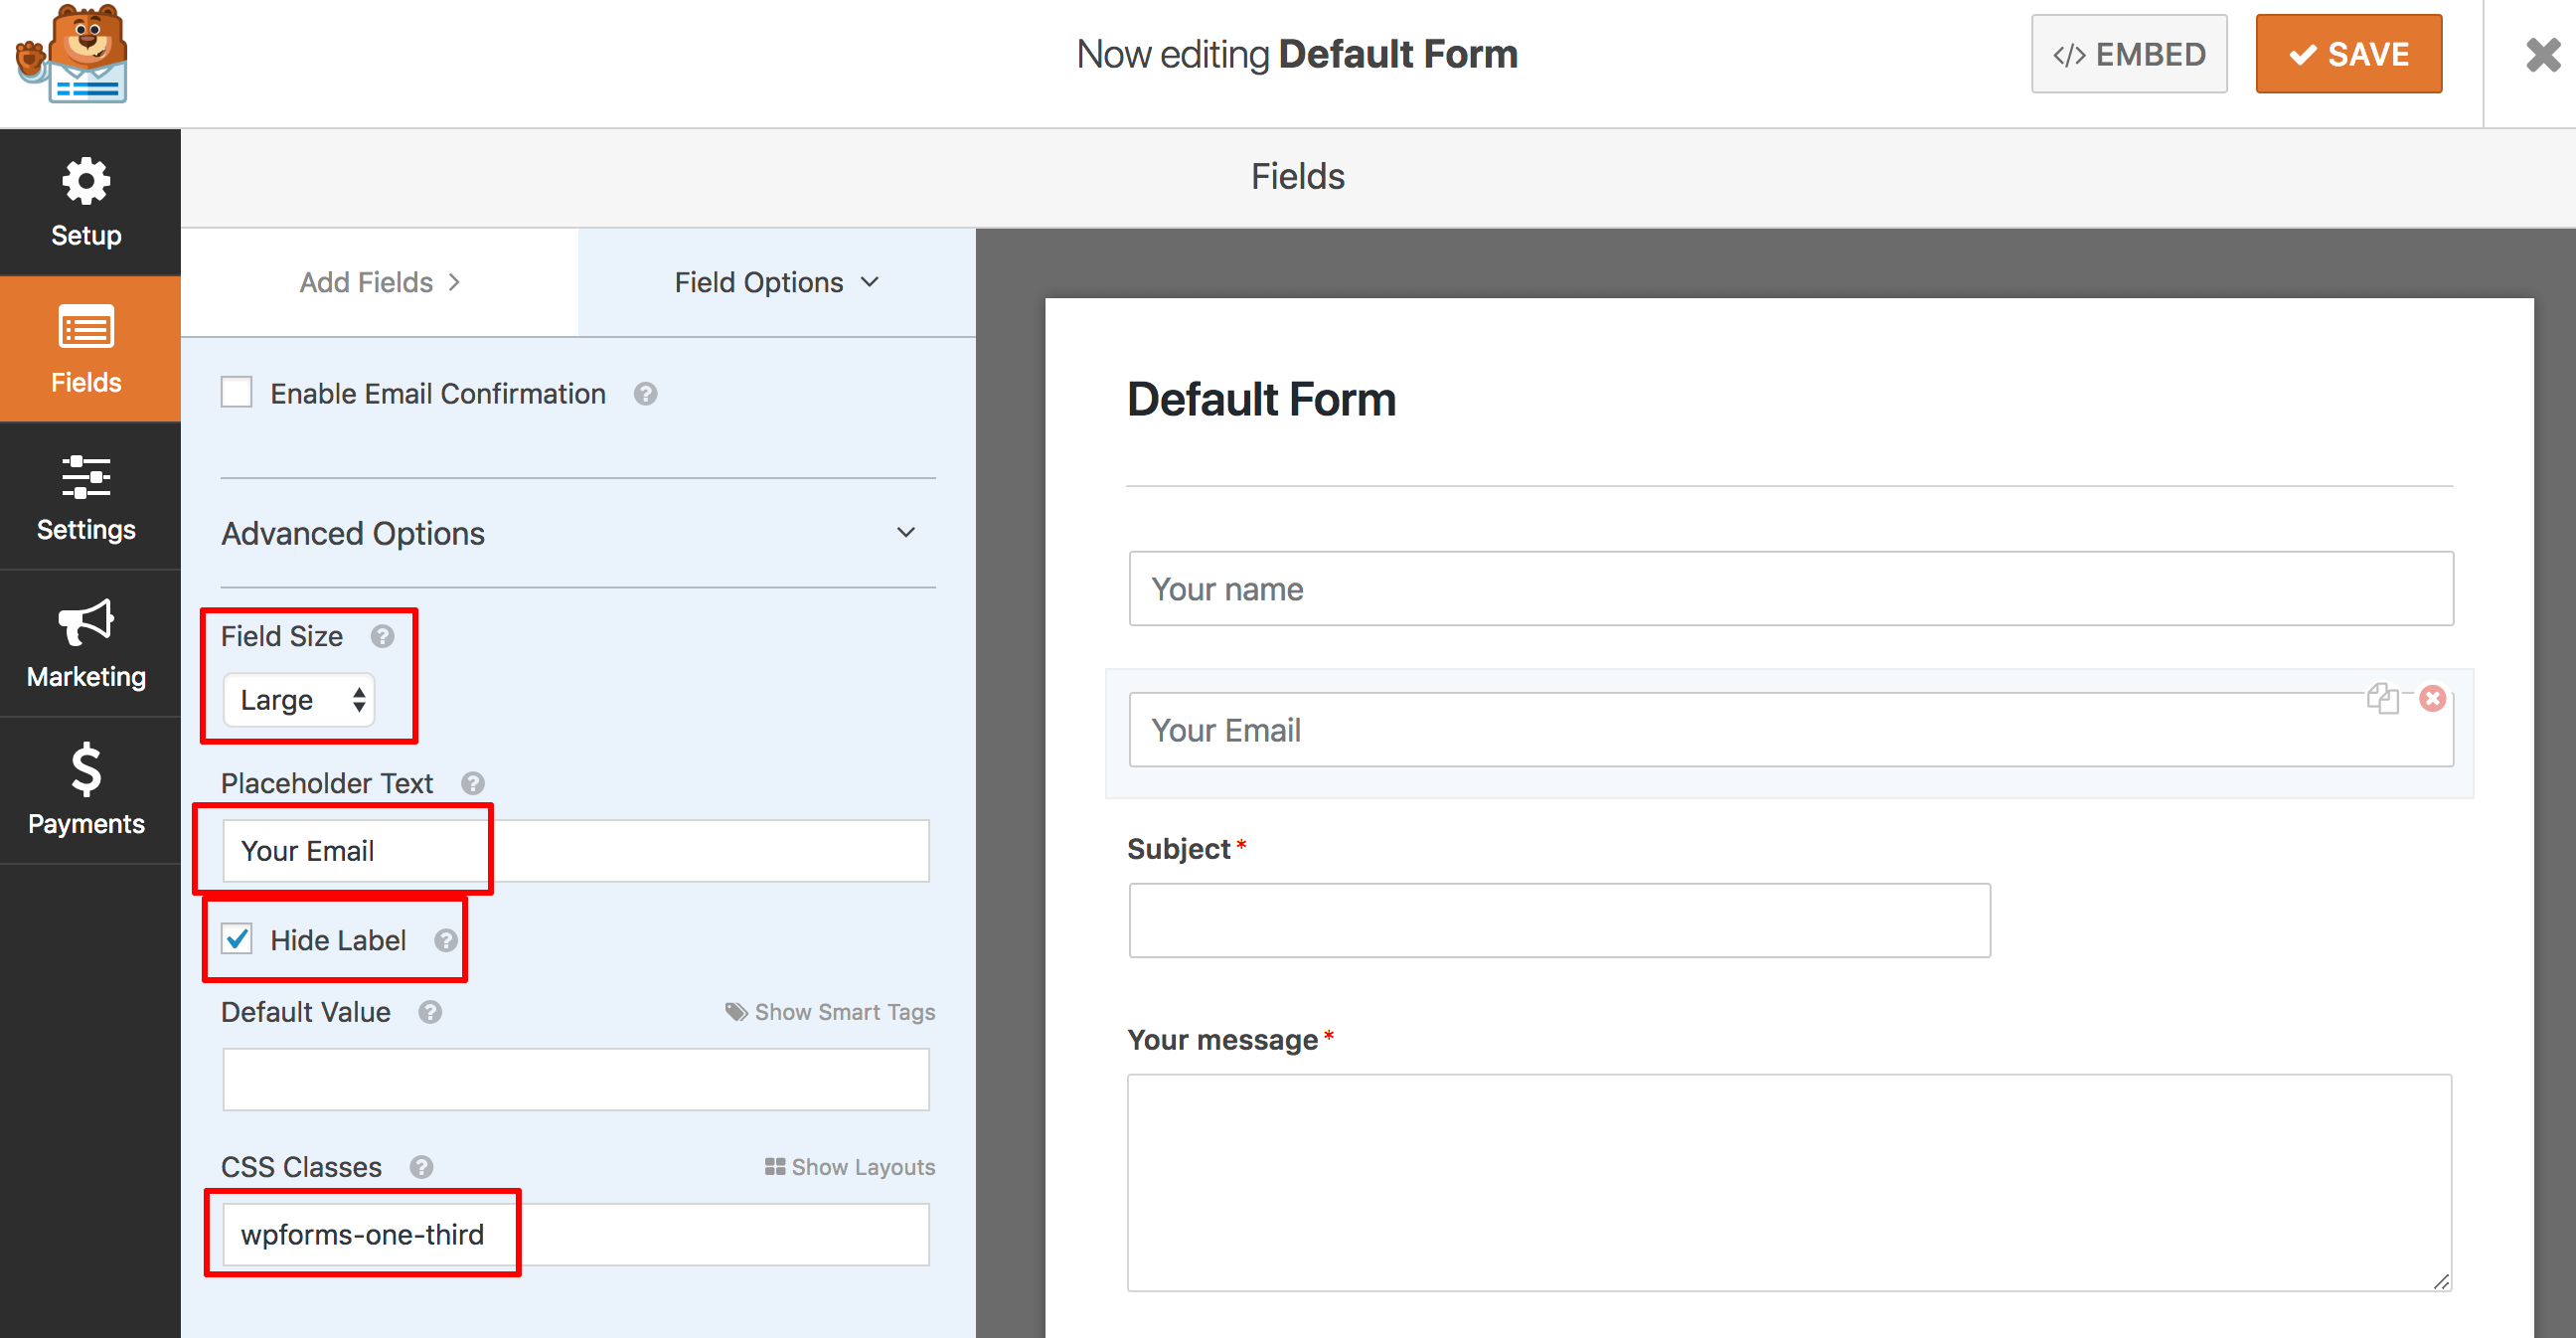
Task: Click the Show Smart Tags link
Action: (x=830, y=1012)
